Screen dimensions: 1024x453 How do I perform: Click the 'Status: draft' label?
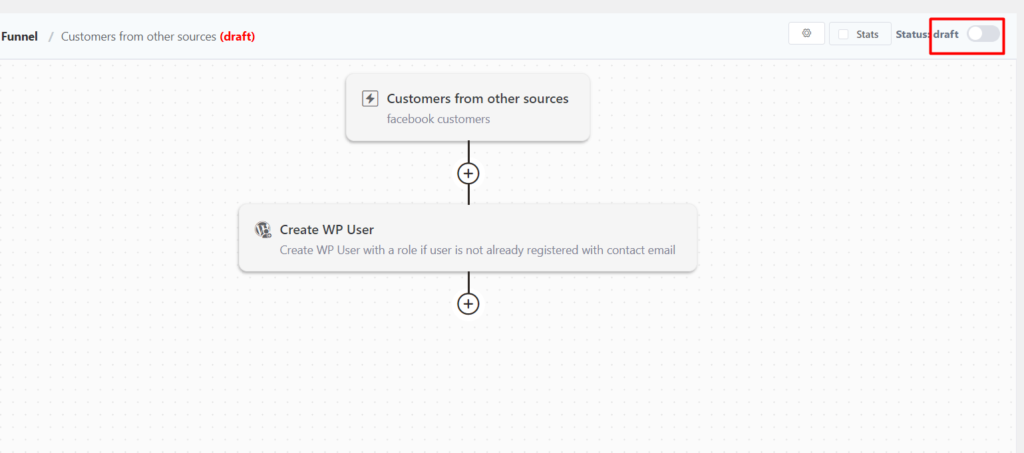pos(927,34)
